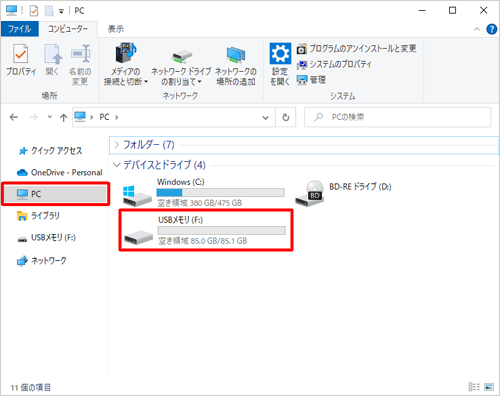Select the Windows (C:) drive

point(204,192)
